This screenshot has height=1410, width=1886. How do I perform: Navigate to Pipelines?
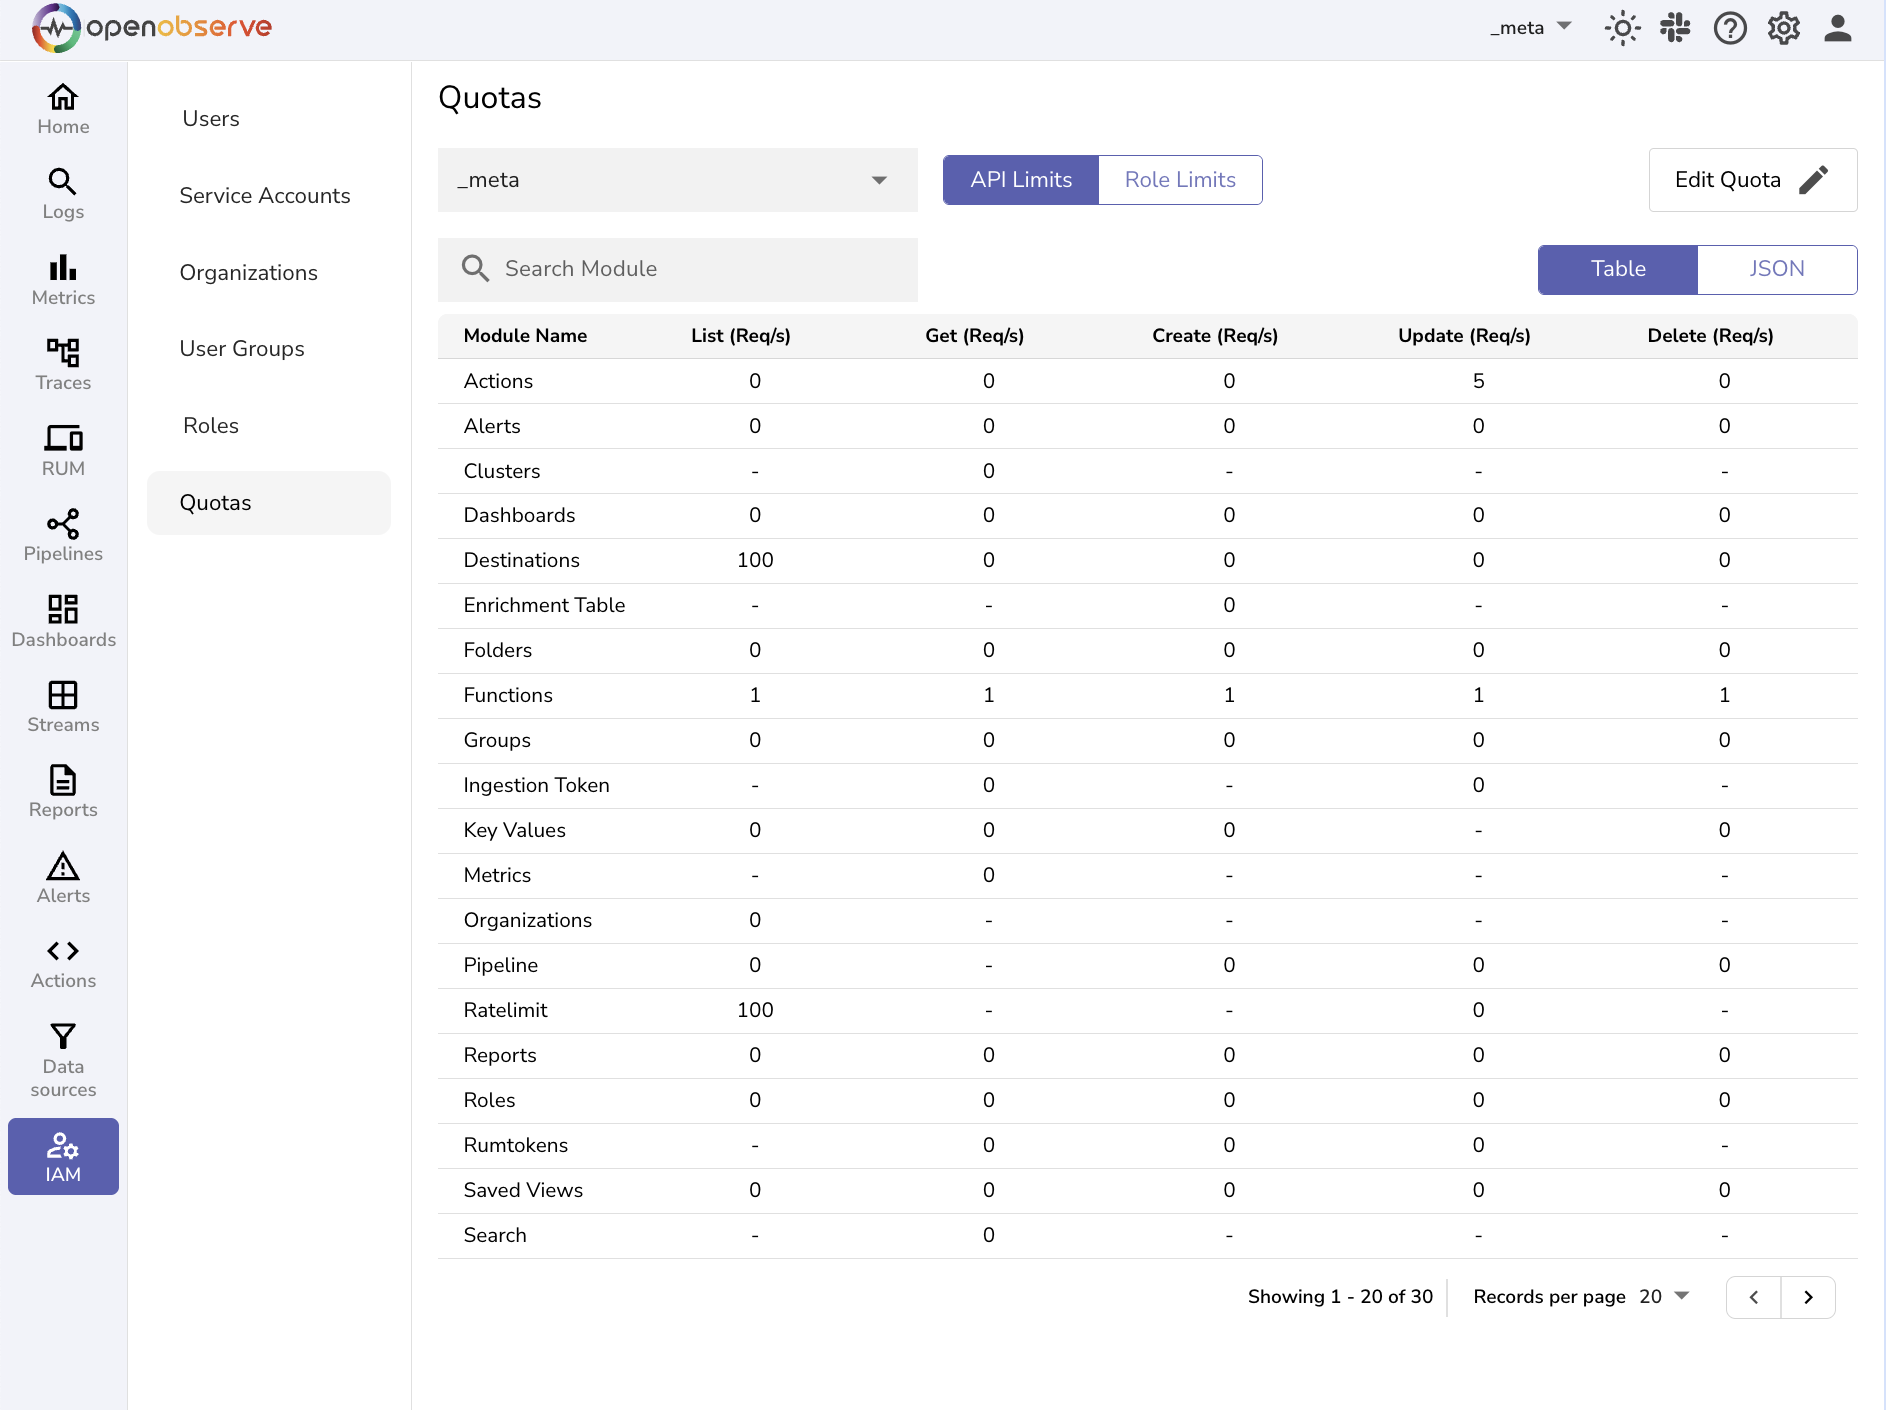(x=63, y=536)
